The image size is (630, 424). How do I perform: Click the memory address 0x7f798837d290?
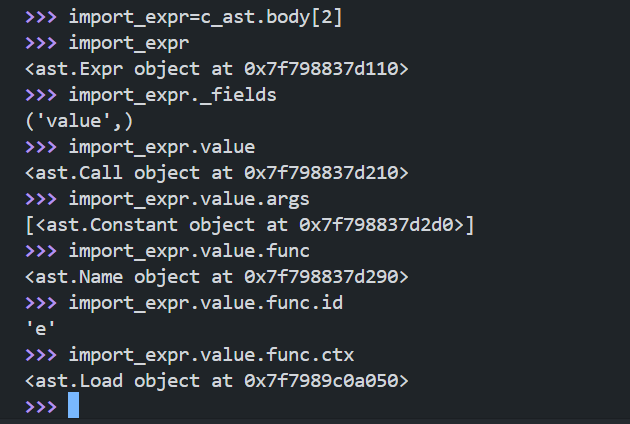click(323, 276)
